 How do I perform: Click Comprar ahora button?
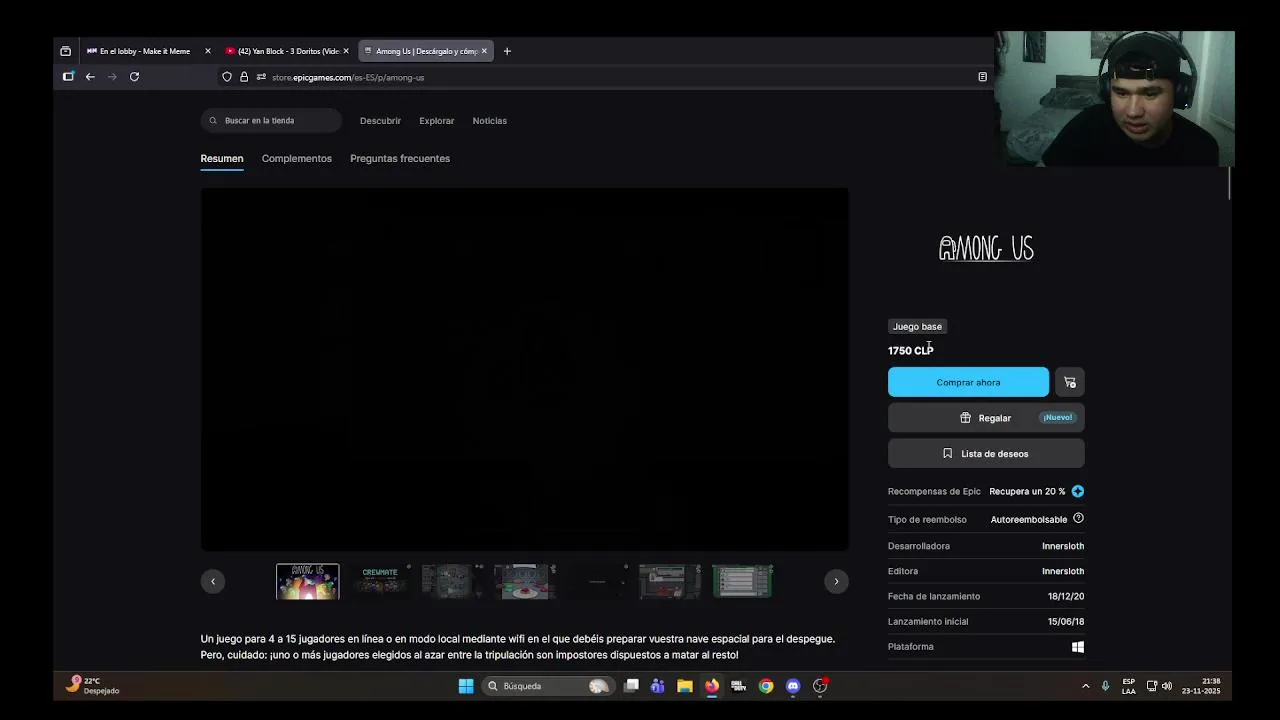point(968,382)
